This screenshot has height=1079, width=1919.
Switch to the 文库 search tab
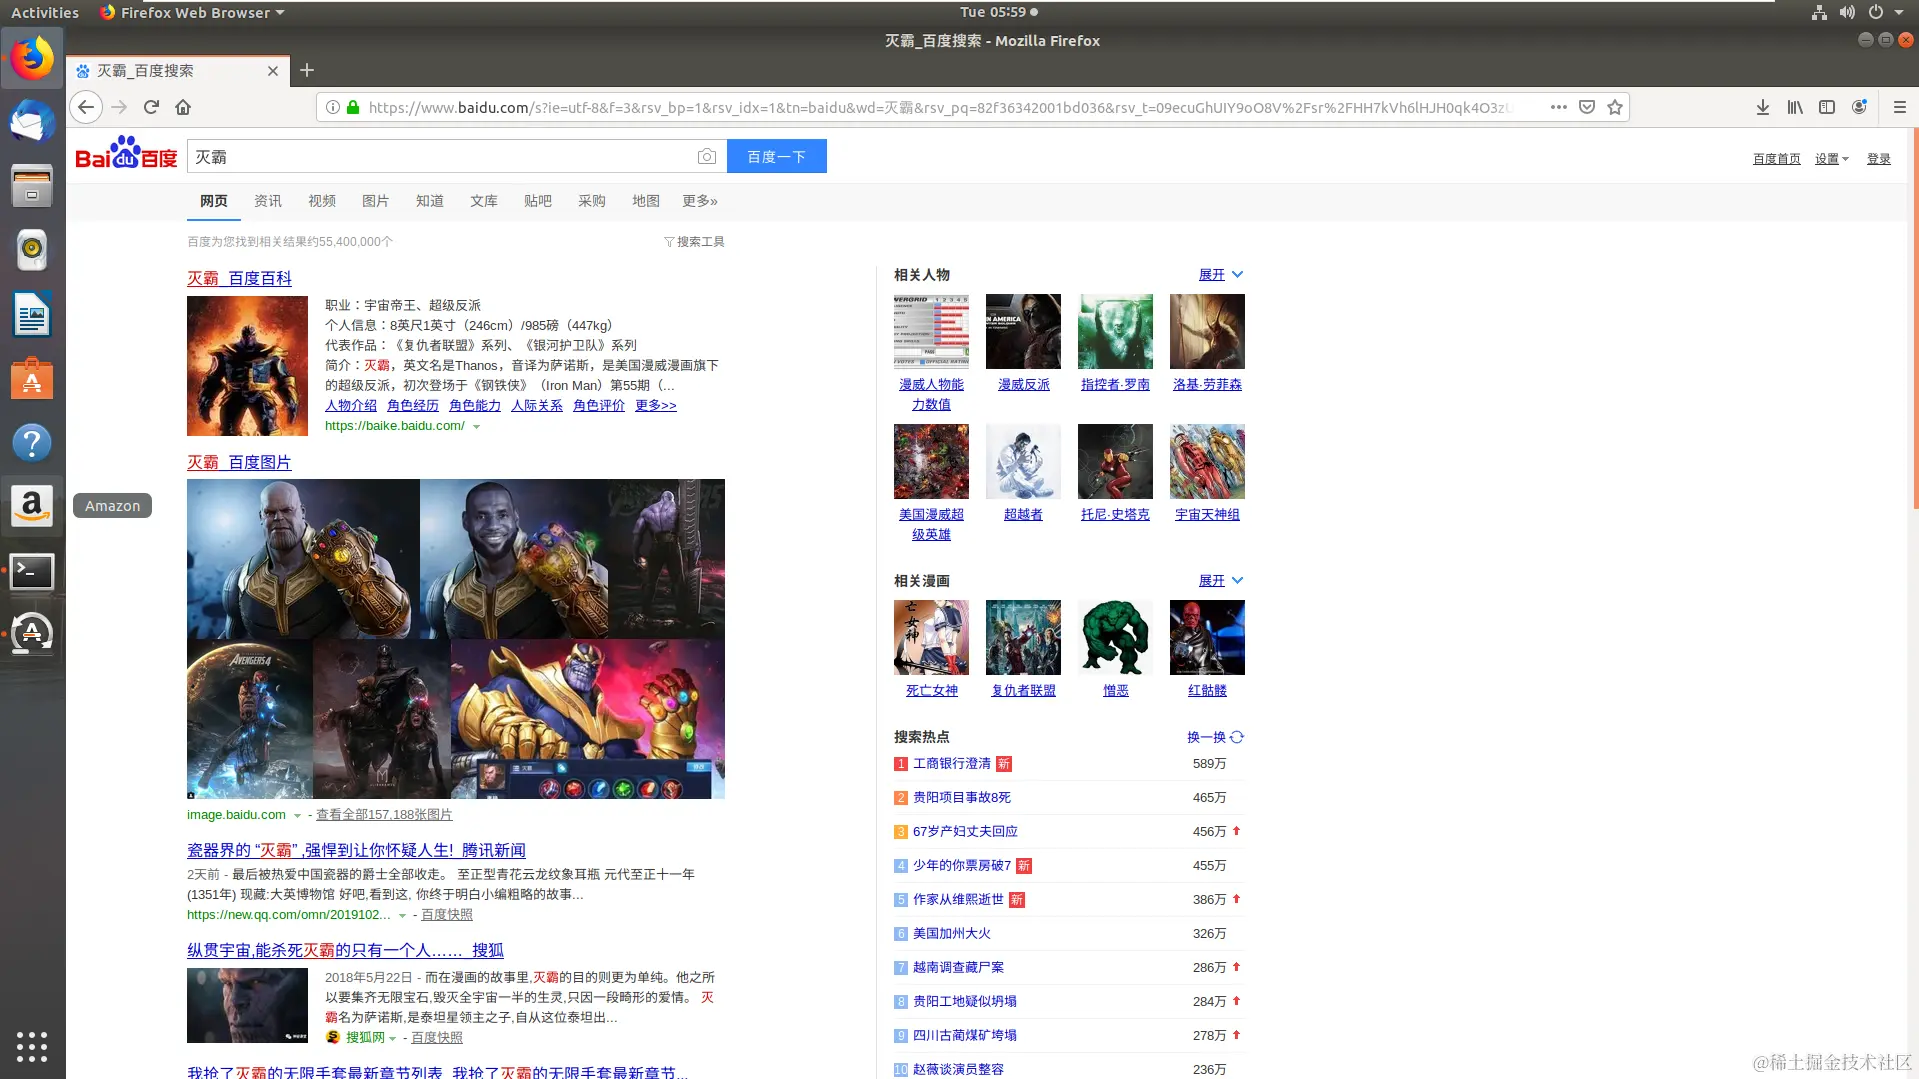click(484, 201)
